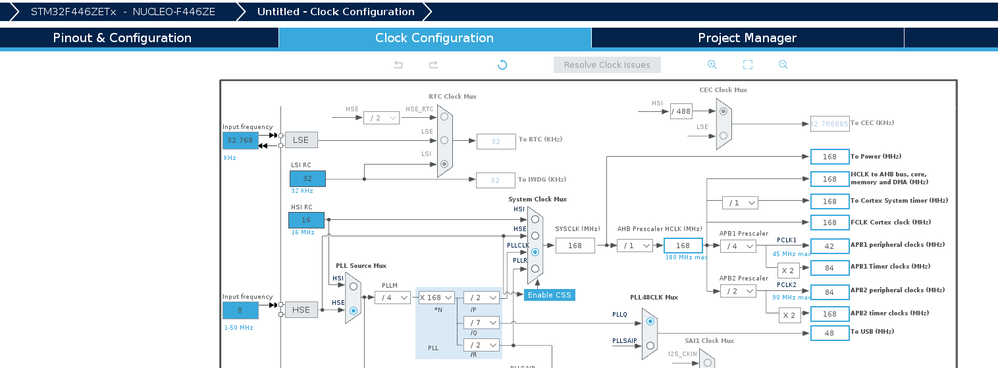Image resolution: width=998 pixels, height=368 pixels.
Task: Click the LSI RC 32 value box
Action: click(x=307, y=179)
